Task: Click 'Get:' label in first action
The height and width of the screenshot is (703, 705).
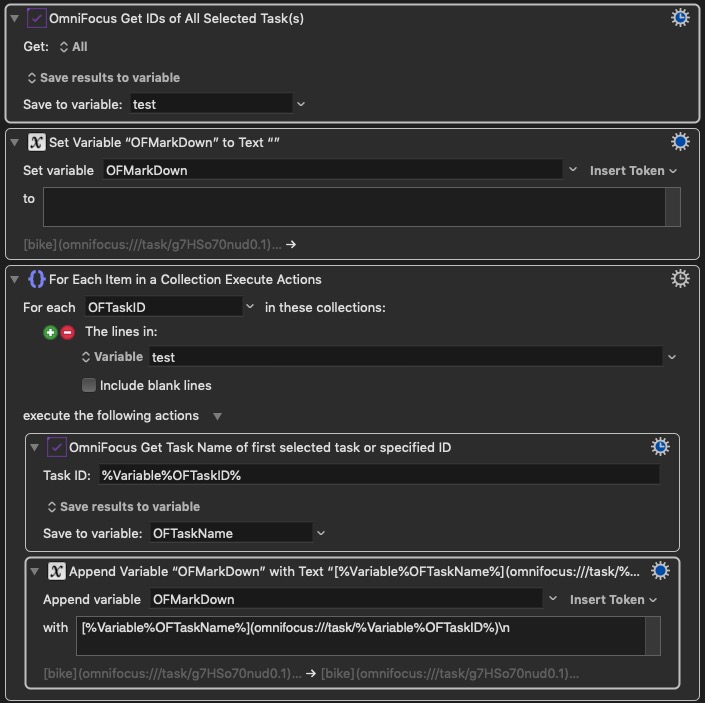Action: click(x=36, y=47)
